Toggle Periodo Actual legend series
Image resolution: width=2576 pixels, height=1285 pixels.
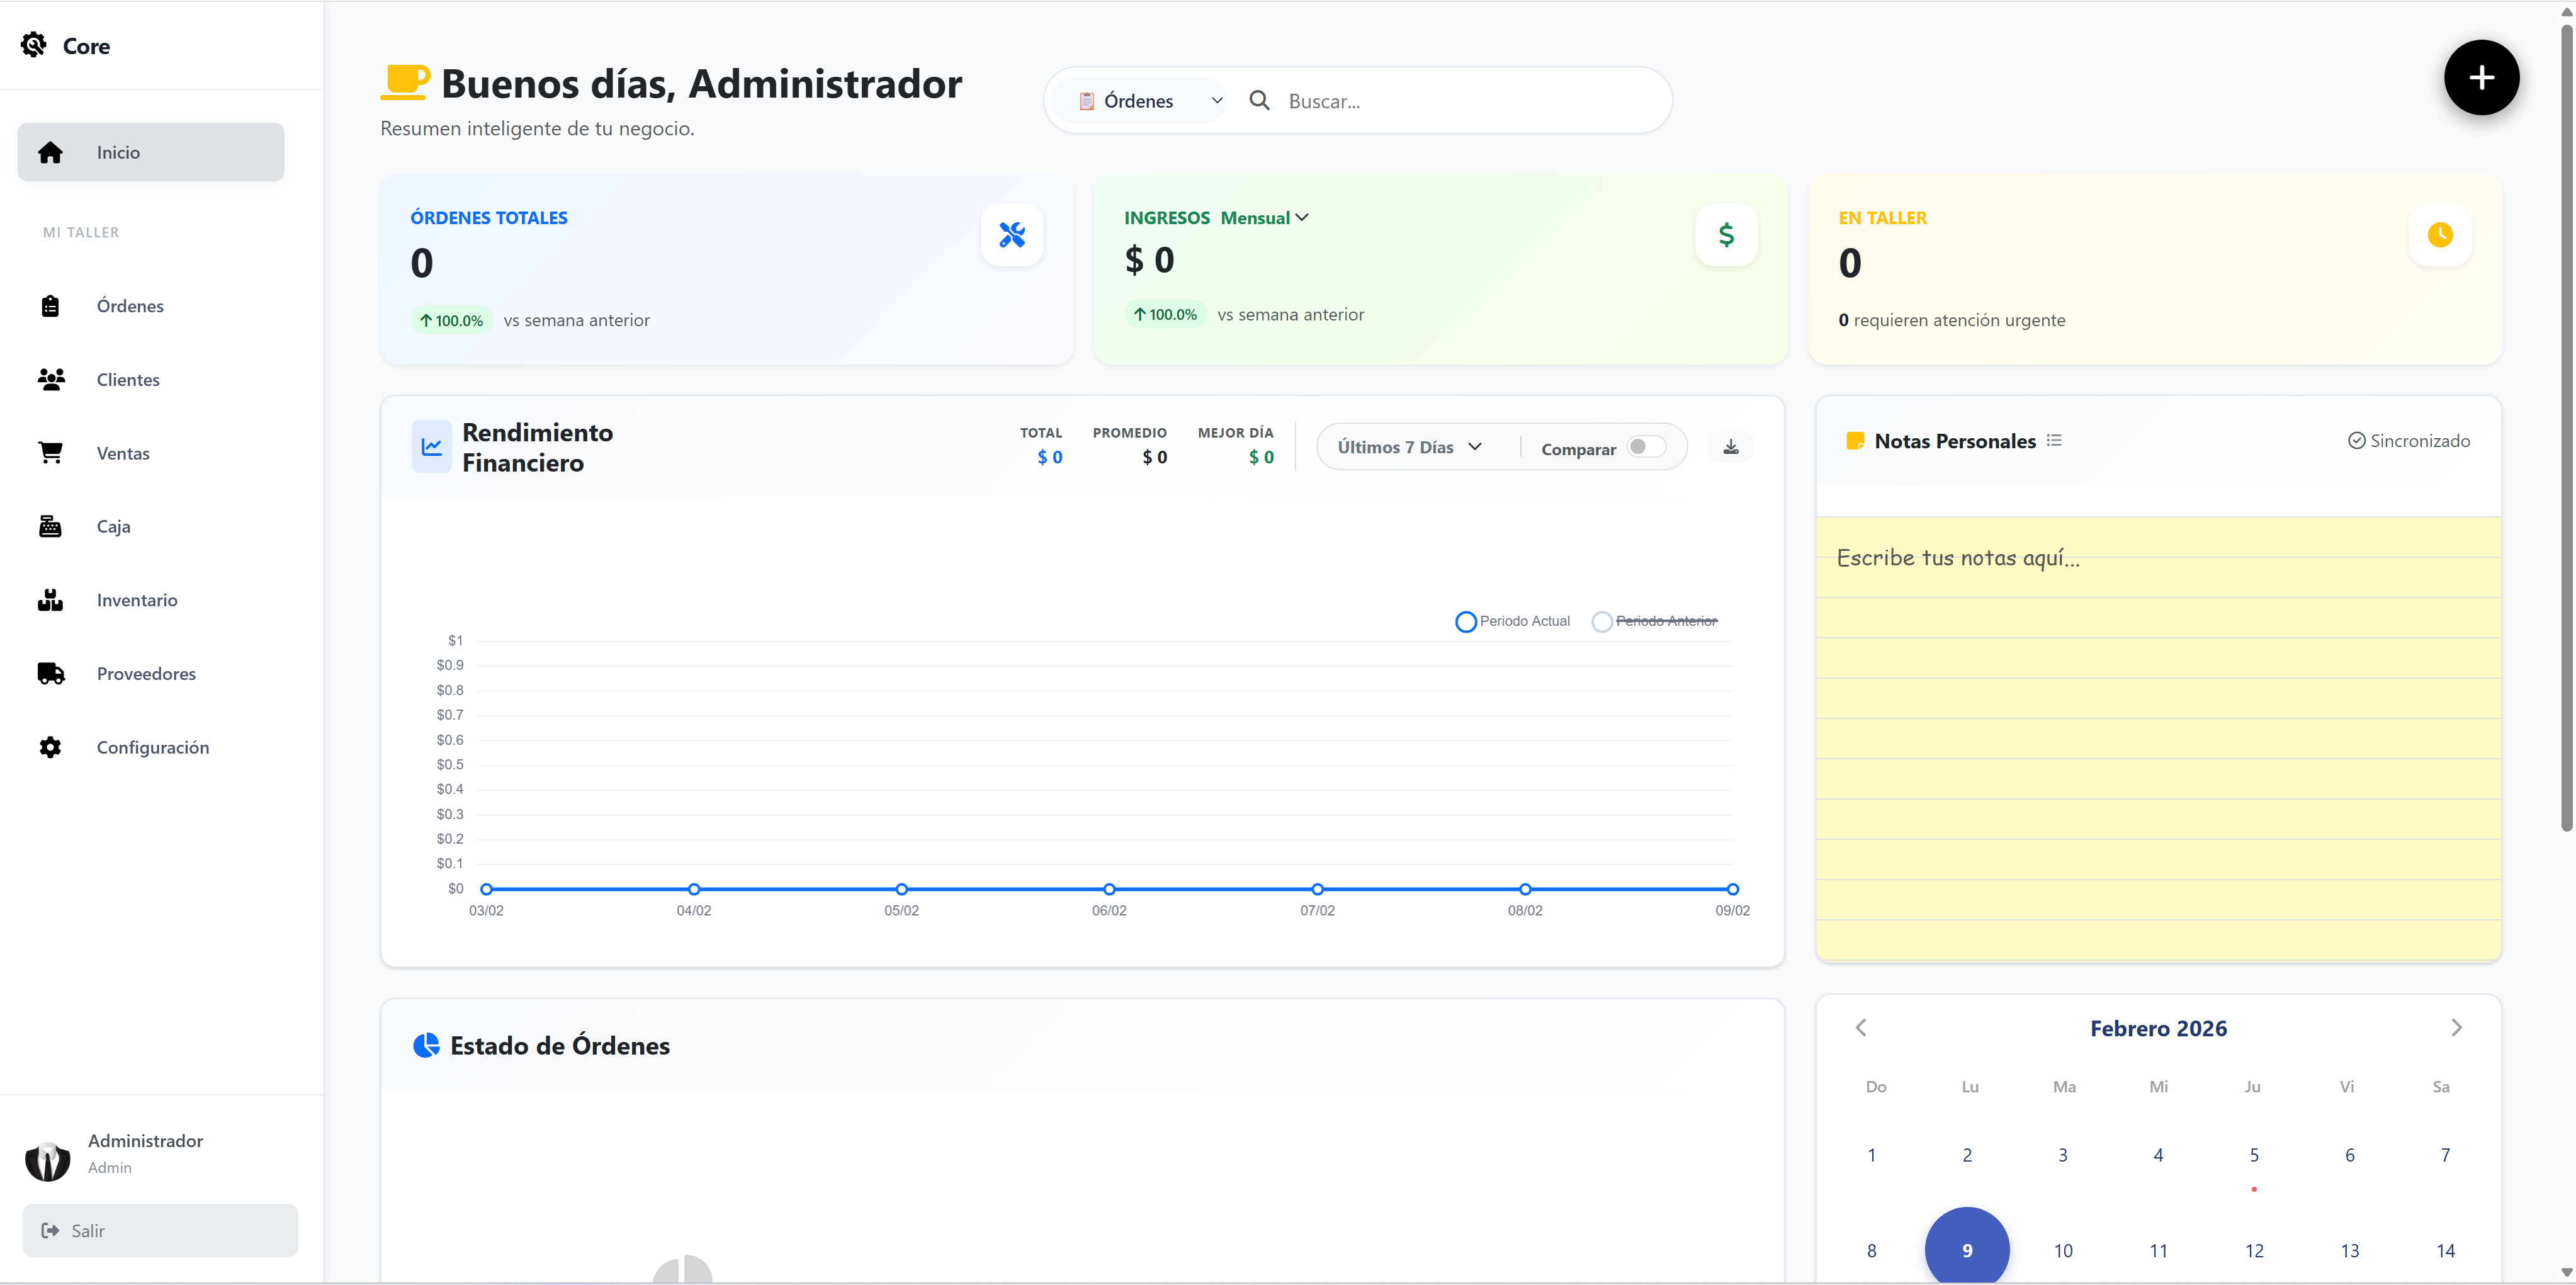[x=1512, y=621]
